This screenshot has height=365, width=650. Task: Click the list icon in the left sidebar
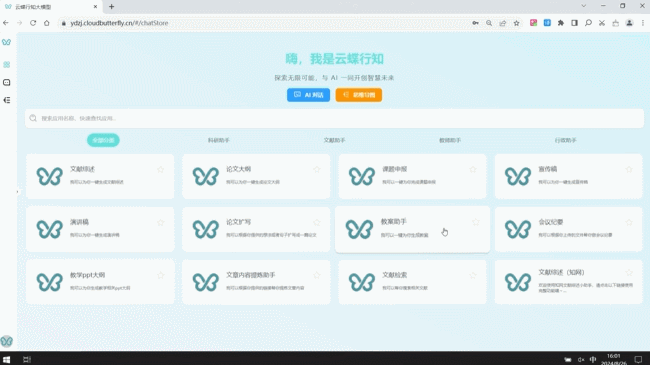pyautogui.click(x=7, y=100)
